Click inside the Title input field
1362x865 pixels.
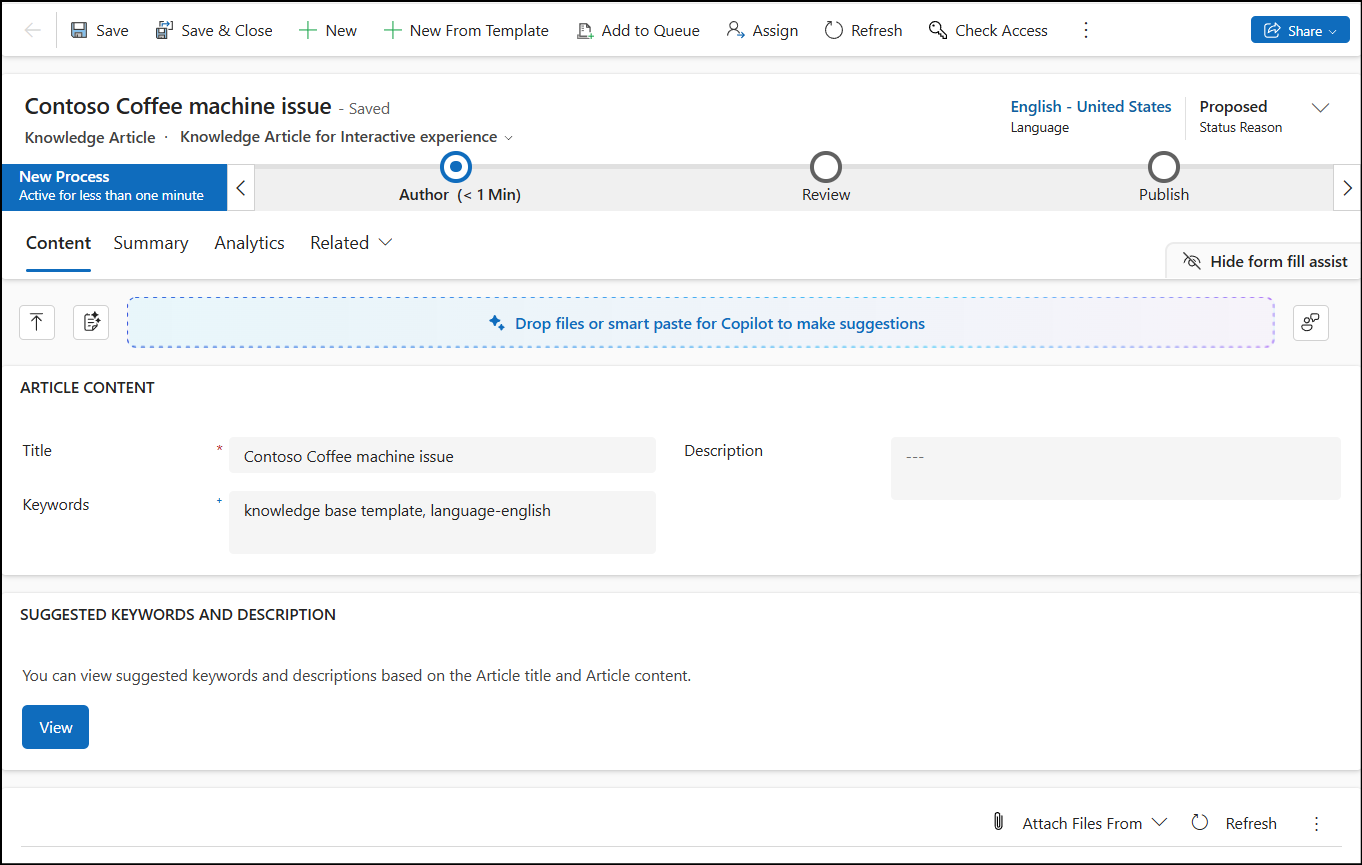coord(440,455)
